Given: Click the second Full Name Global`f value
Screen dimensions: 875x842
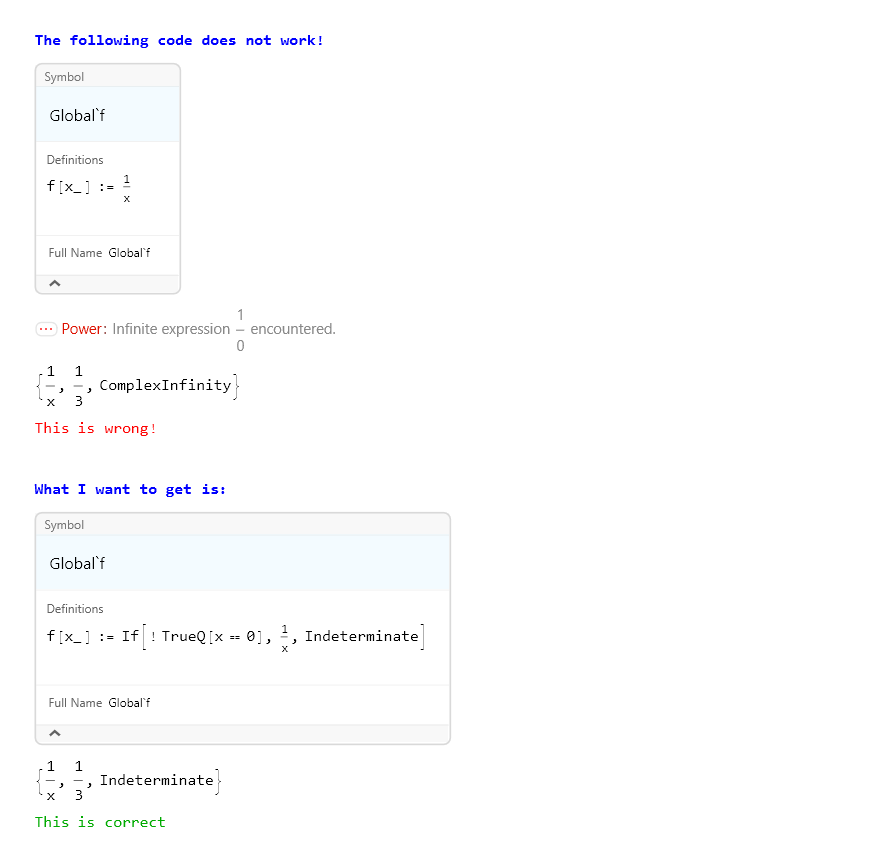Looking at the screenshot, I should point(129,703).
